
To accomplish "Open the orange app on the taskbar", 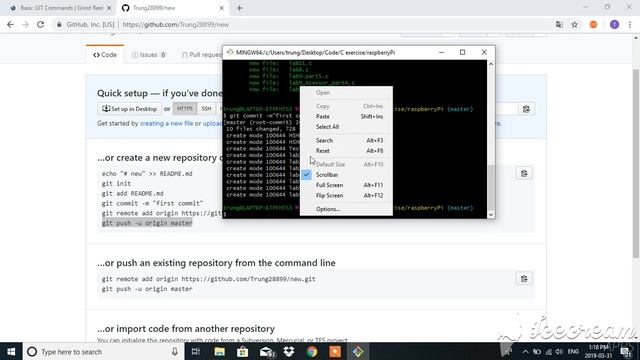I will pos(335,351).
